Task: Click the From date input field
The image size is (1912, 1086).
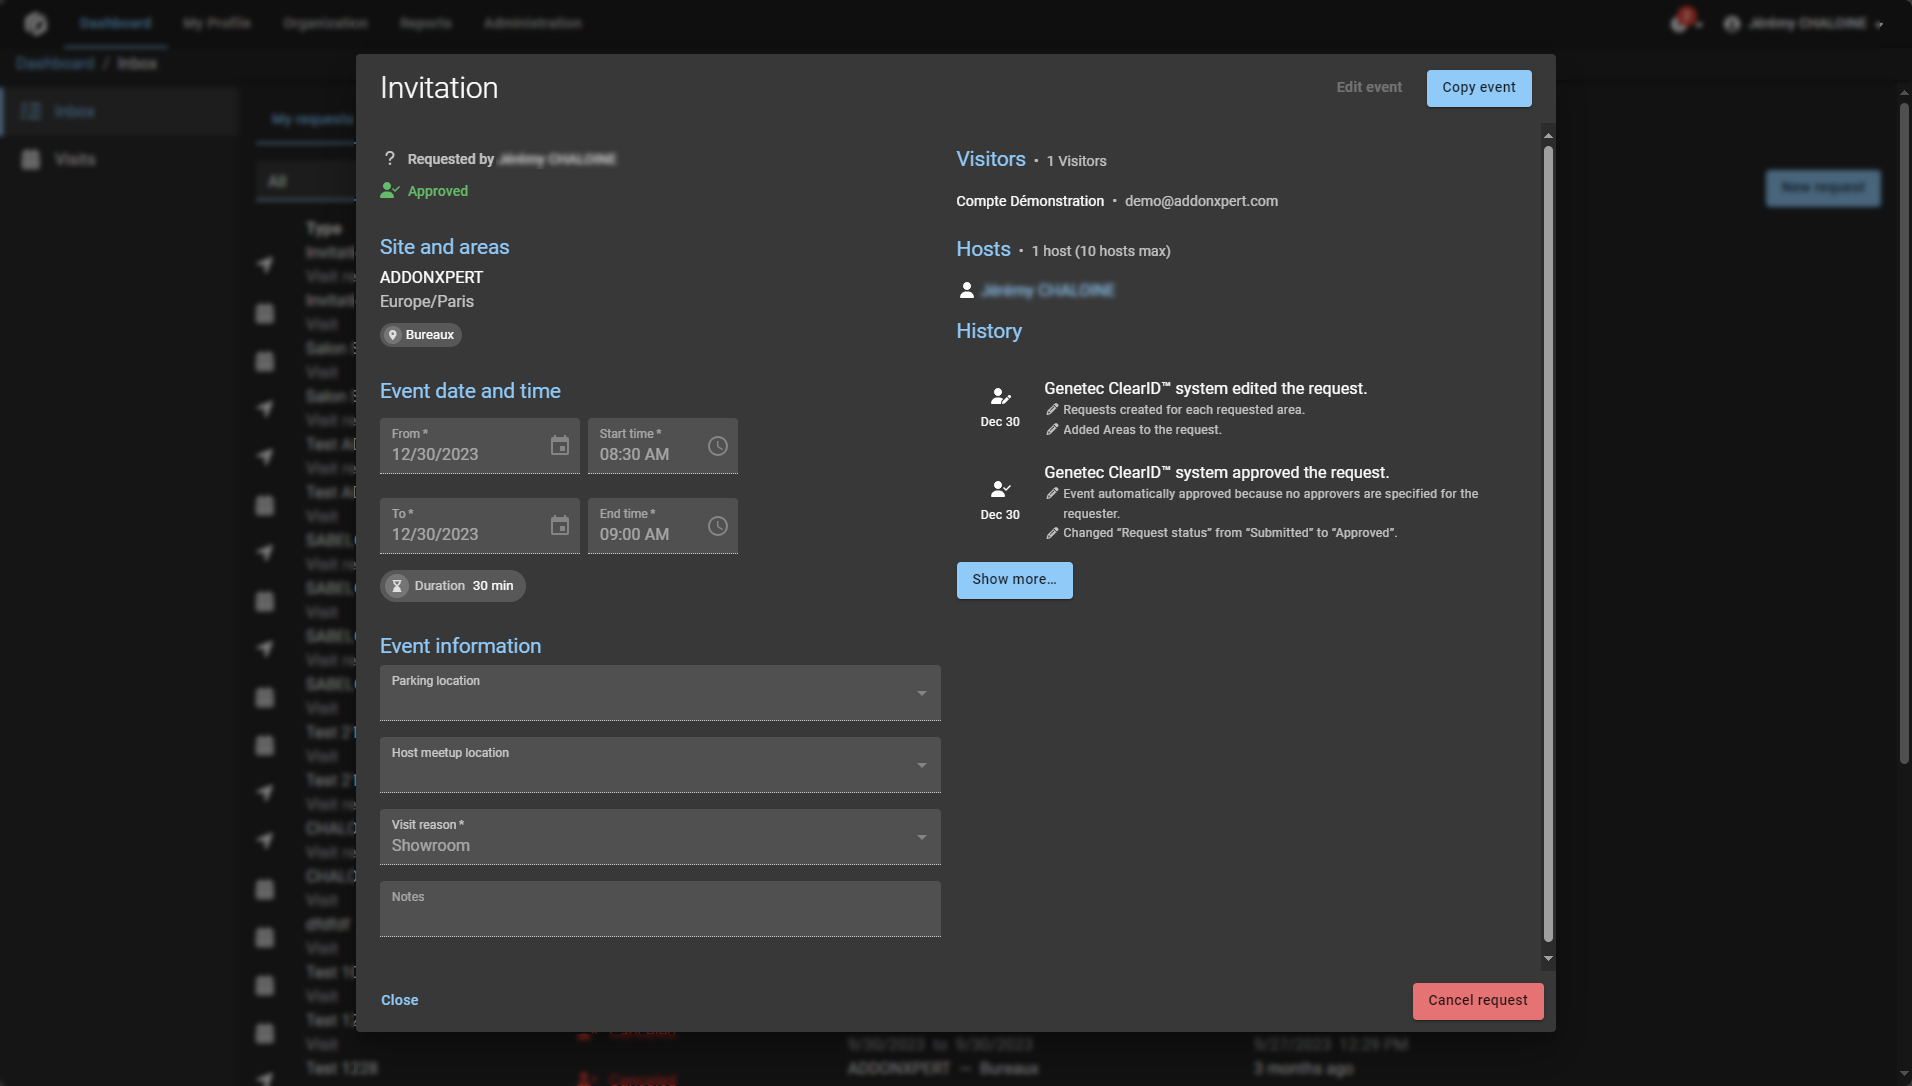Action: click(460, 454)
